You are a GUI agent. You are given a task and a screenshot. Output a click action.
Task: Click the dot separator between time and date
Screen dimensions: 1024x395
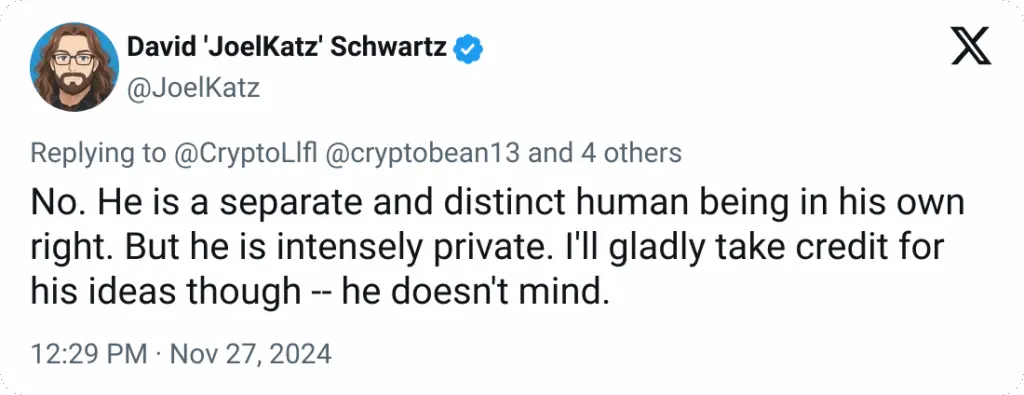point(159,356)
